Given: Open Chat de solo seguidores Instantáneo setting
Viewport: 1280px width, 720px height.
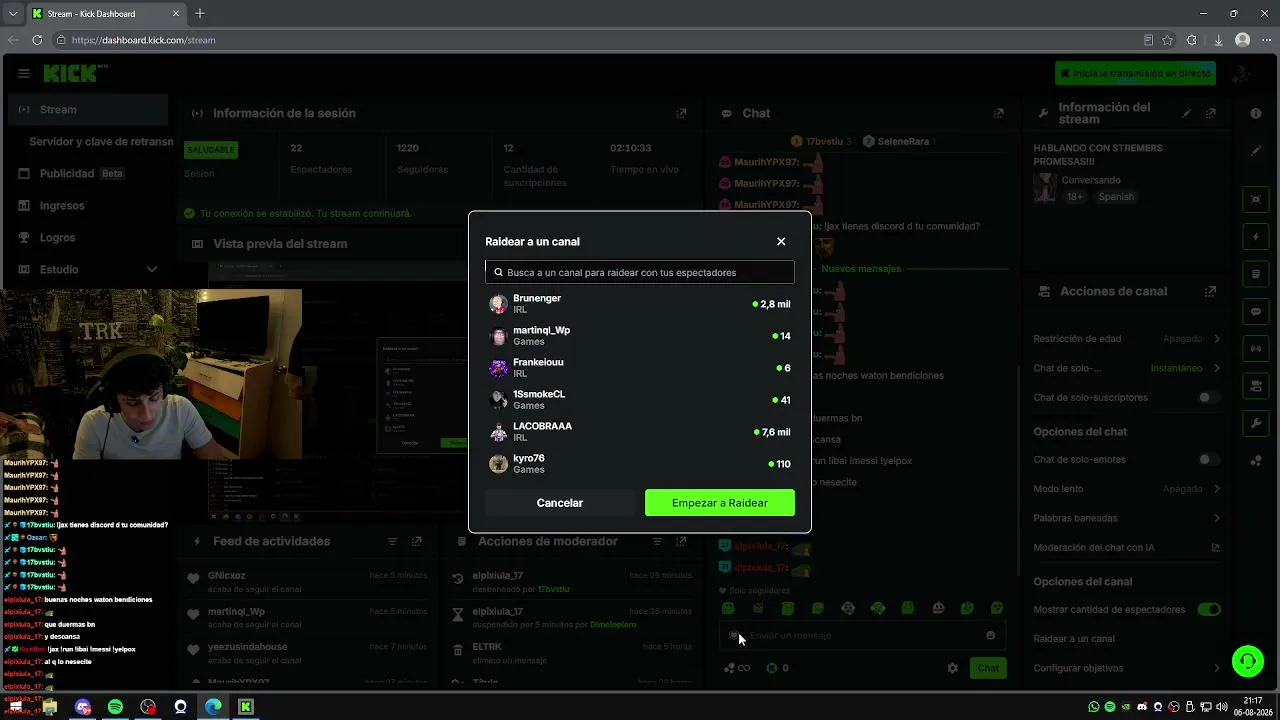Looking at the screenshot, I should [x=1127, y=368].
